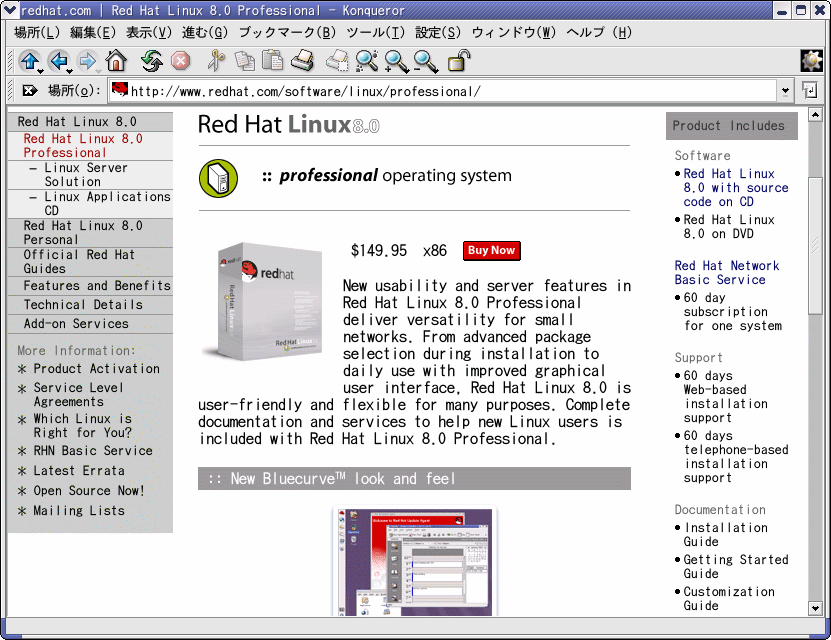This screenshot has height=640, width=831.
Task: Click the scrollbar down arrow
Action: click(x=815, y=608)
